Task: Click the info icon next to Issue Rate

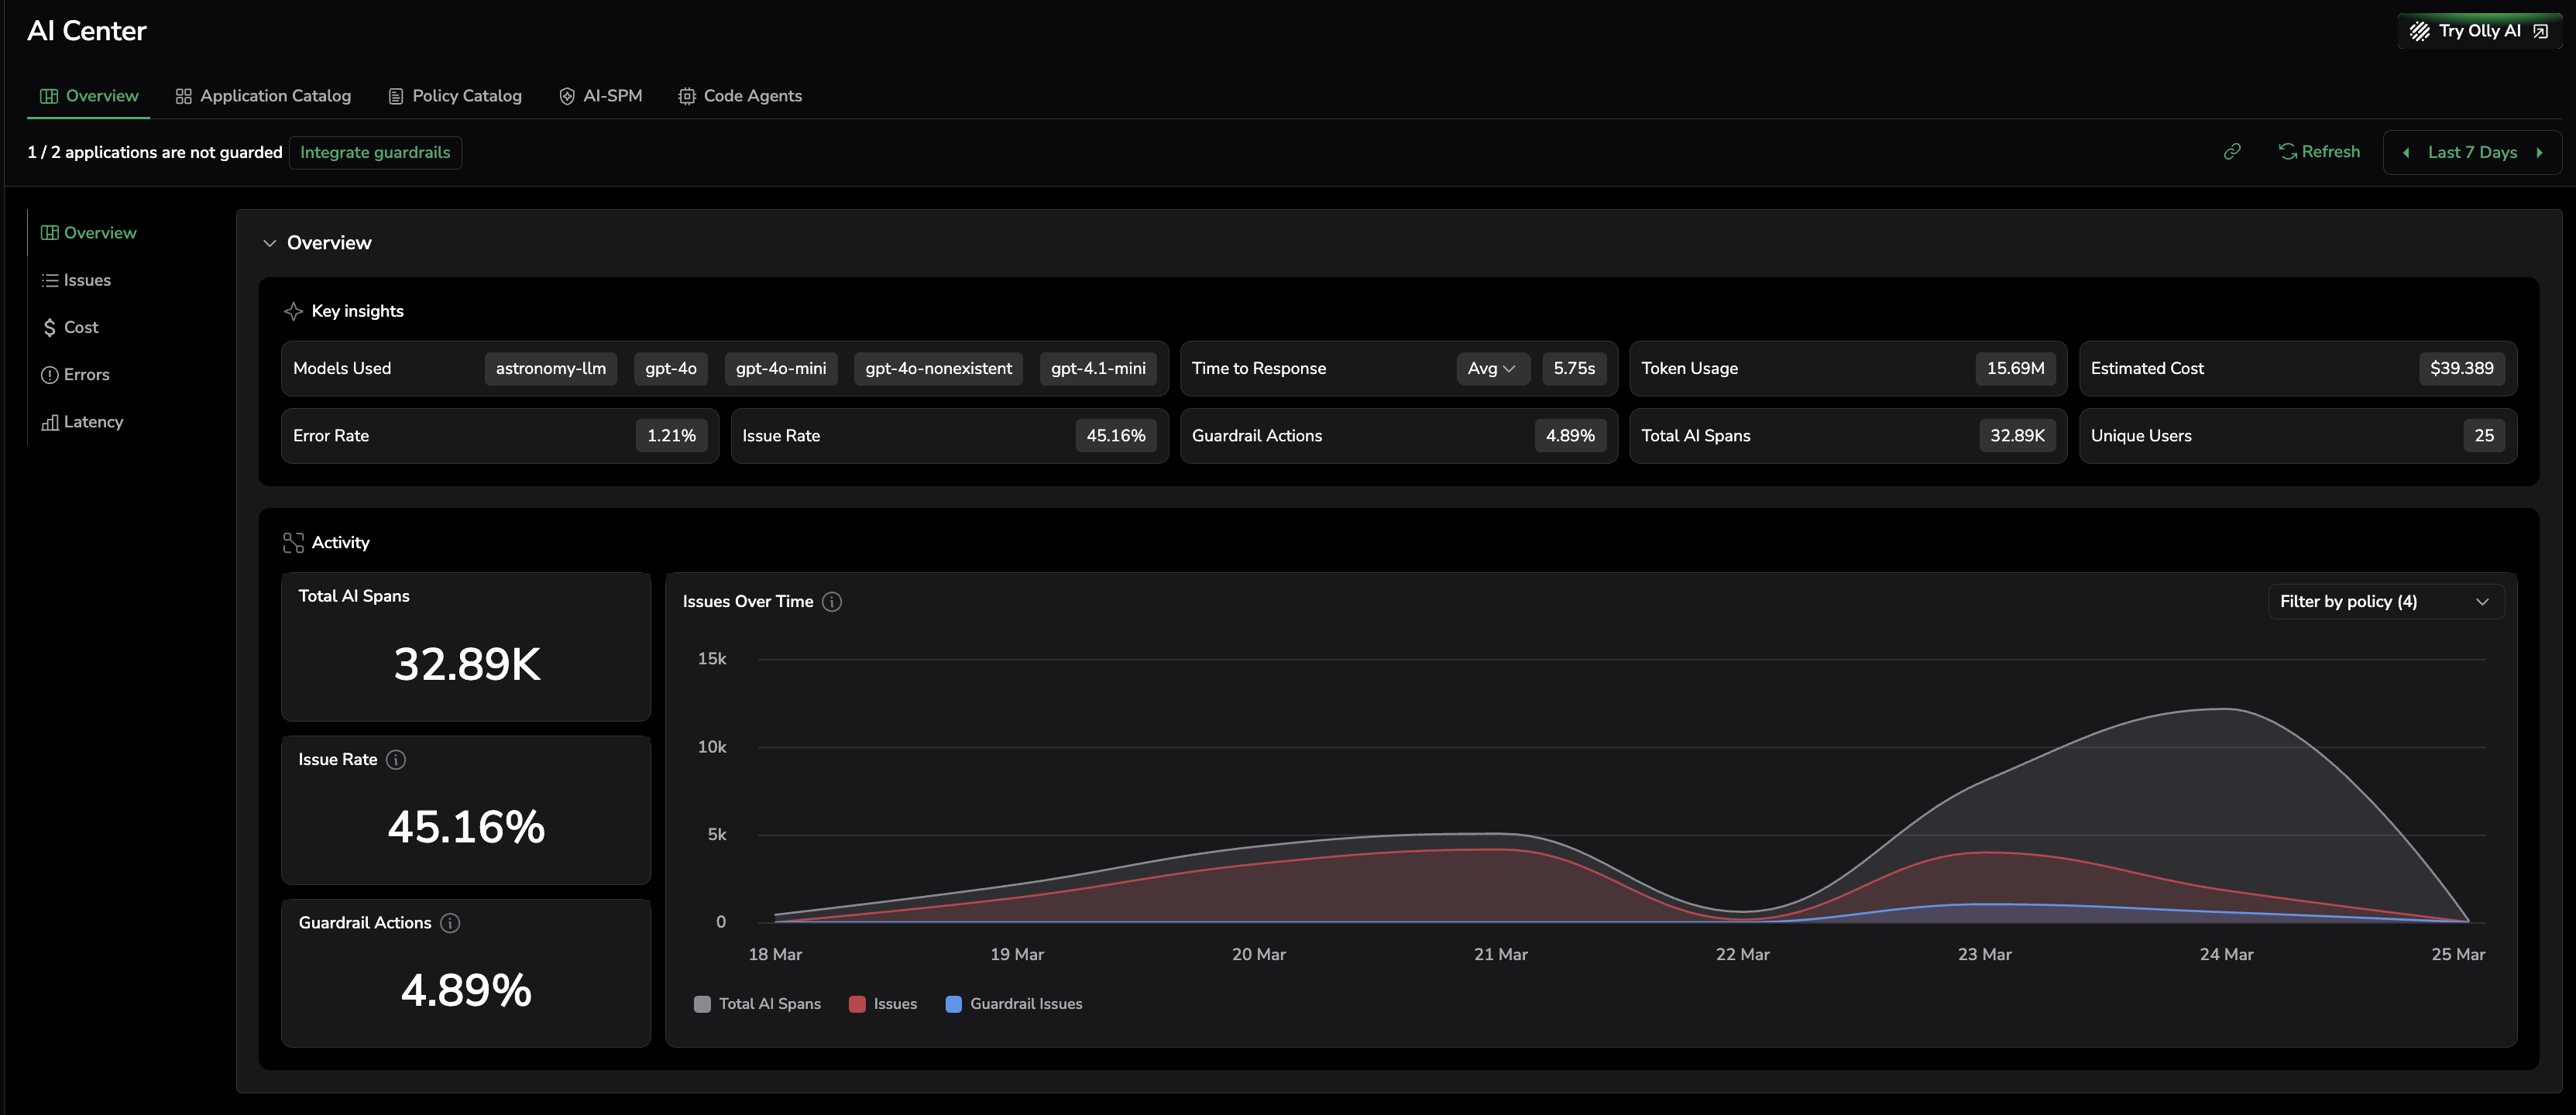Action: [396, 760]
